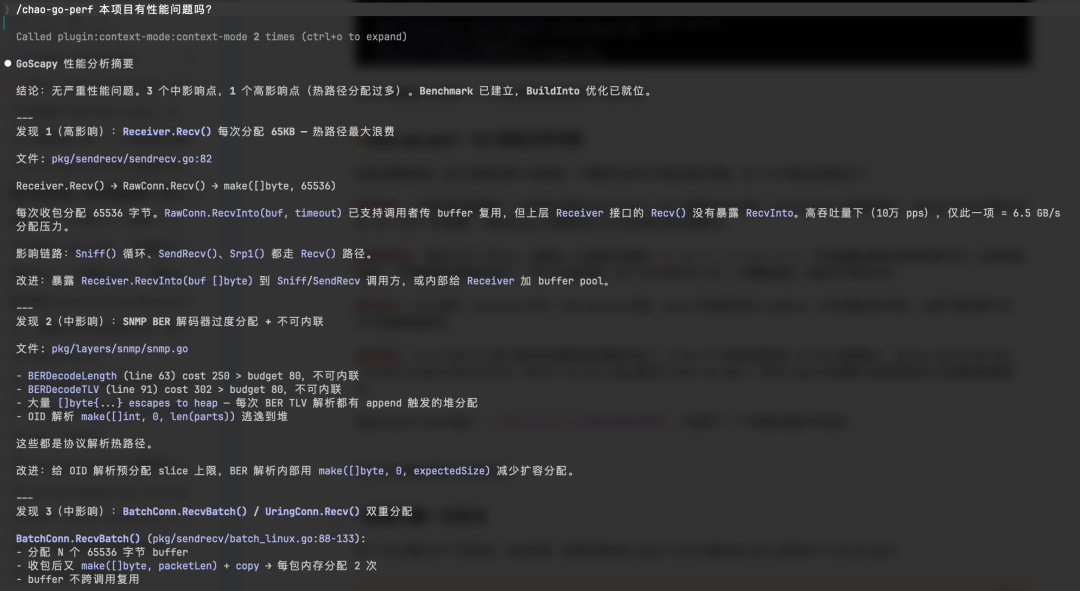
Task: Select the text "make([]byte, 65536)"
Action: tap(280, 186)
